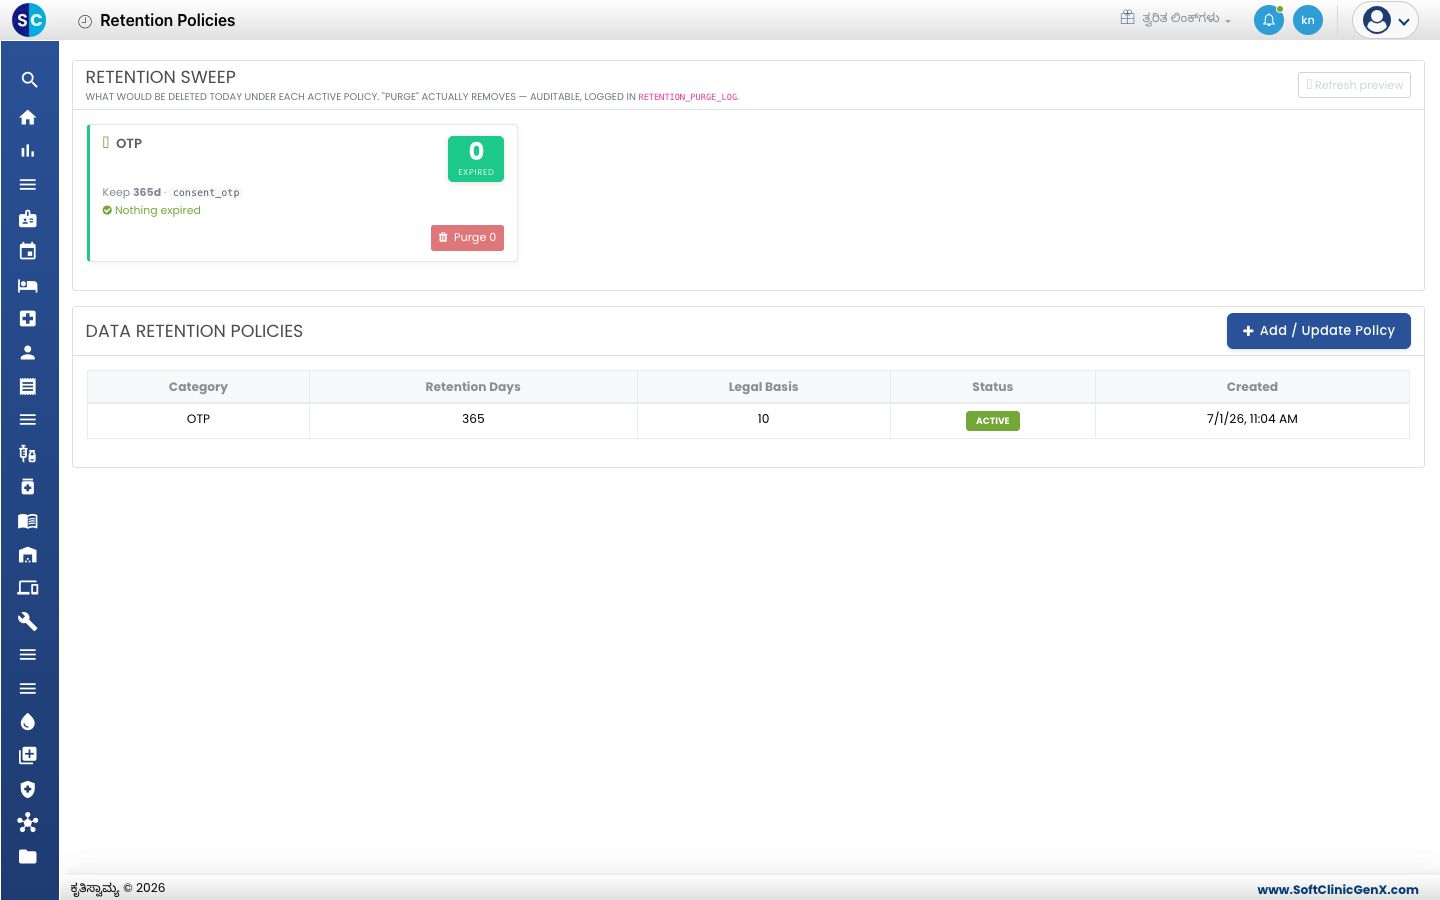Open the bed inpatient icon
Image resolution: width=1440 pixels, height=900 pixels.
[28, 285]
